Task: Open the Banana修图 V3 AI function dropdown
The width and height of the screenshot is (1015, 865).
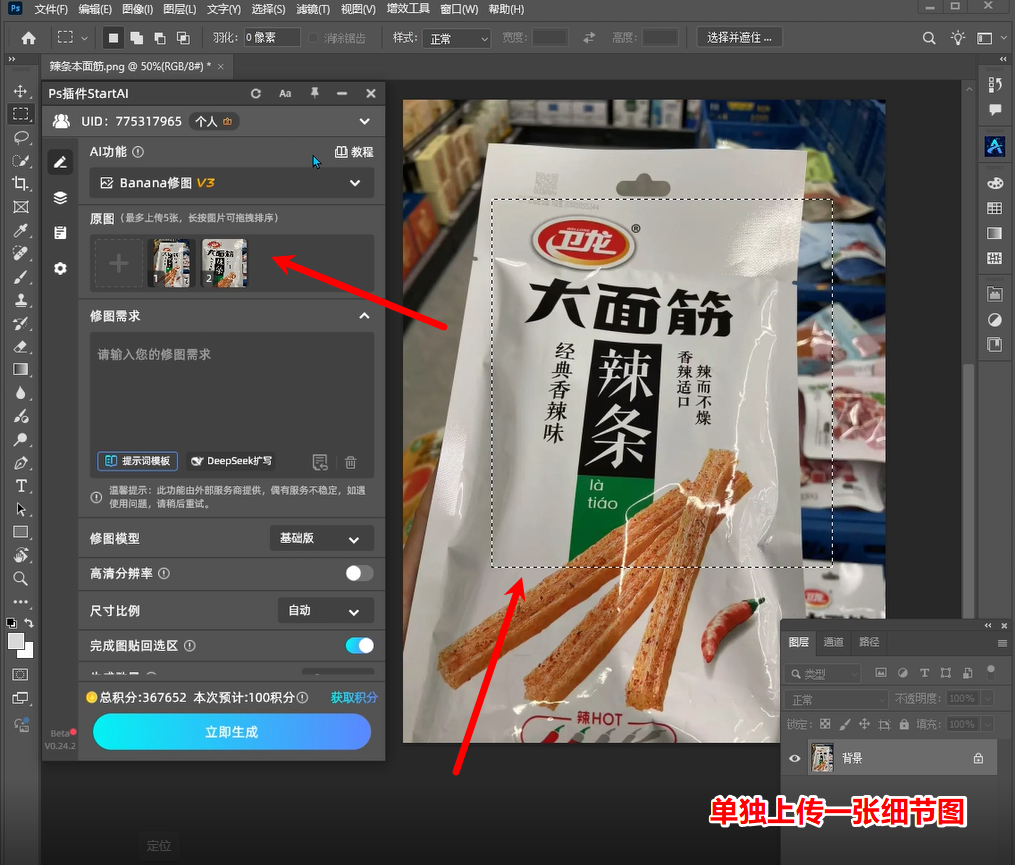Action: coord(232,183)
